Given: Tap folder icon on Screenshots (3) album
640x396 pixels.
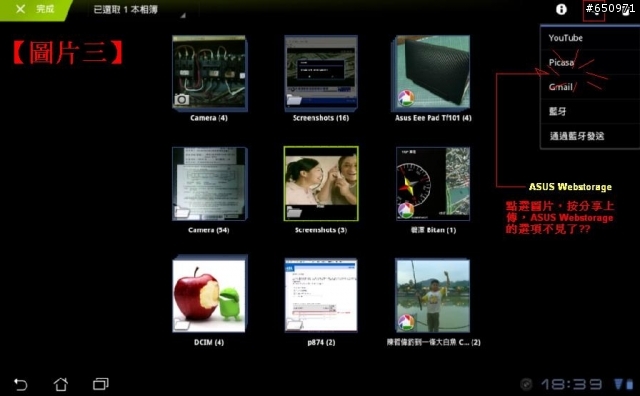Looking at the screenshot, I should pyautogui.click(x=294, y=212).
